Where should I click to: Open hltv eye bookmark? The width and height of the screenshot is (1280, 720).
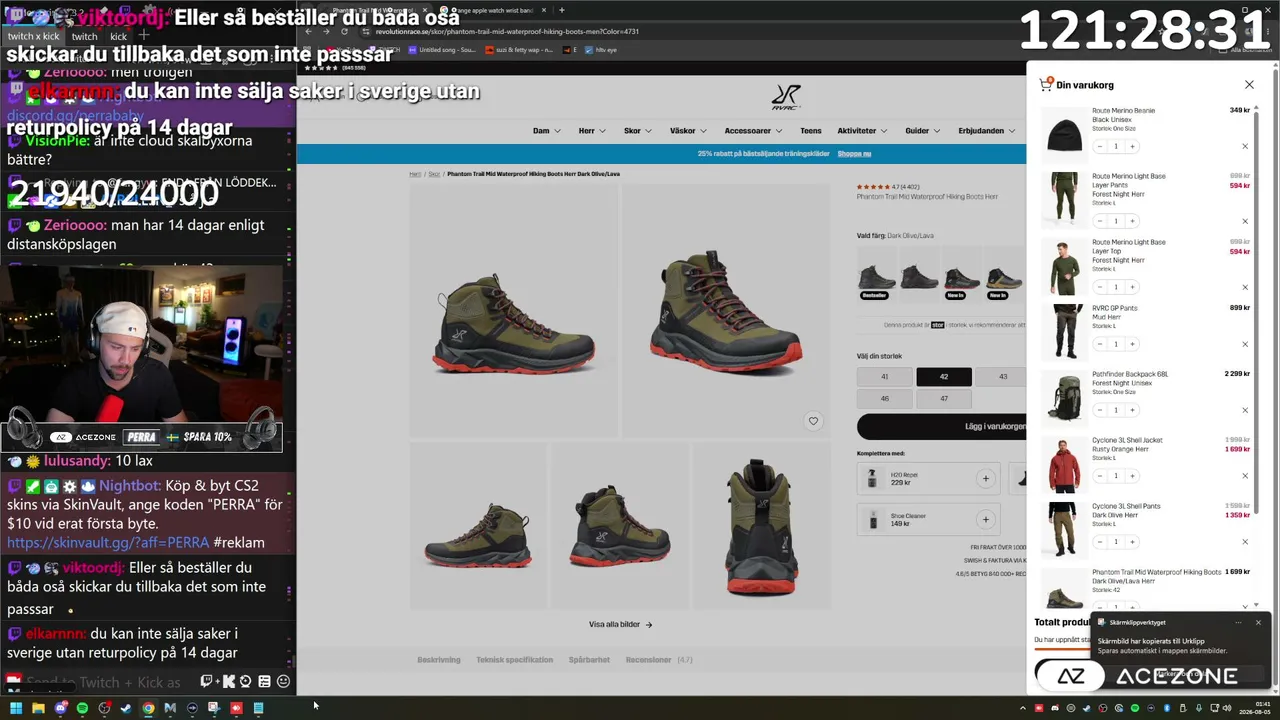[601, 49]
